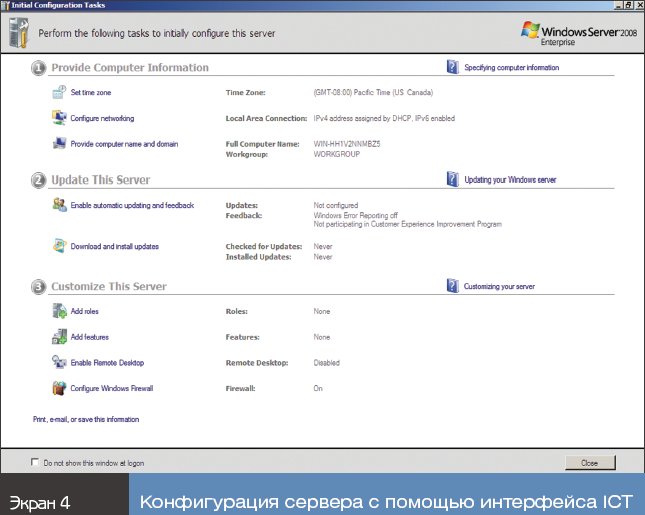The width and height of the screenshot is (645, 515).
Task: Click the Initial Configuration Tasks title bar icon
Action: point(6,5)
